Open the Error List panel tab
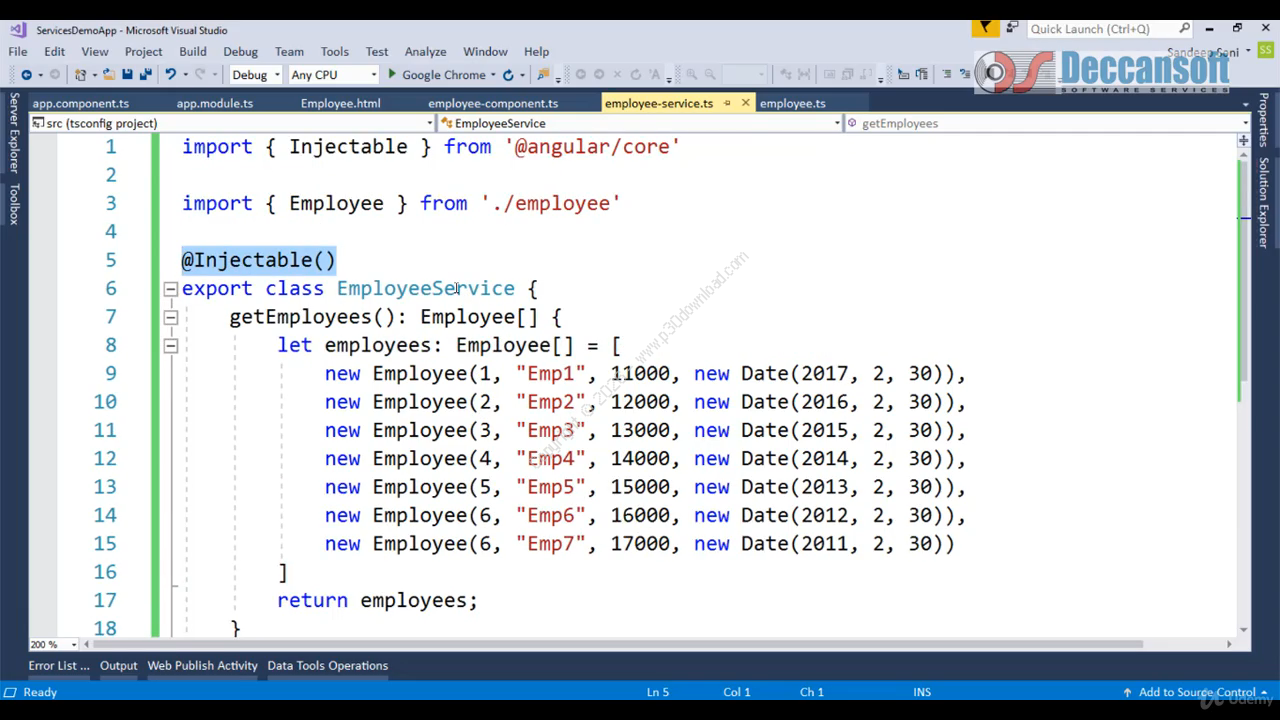The image size is (1280, 720). point(59,665)
